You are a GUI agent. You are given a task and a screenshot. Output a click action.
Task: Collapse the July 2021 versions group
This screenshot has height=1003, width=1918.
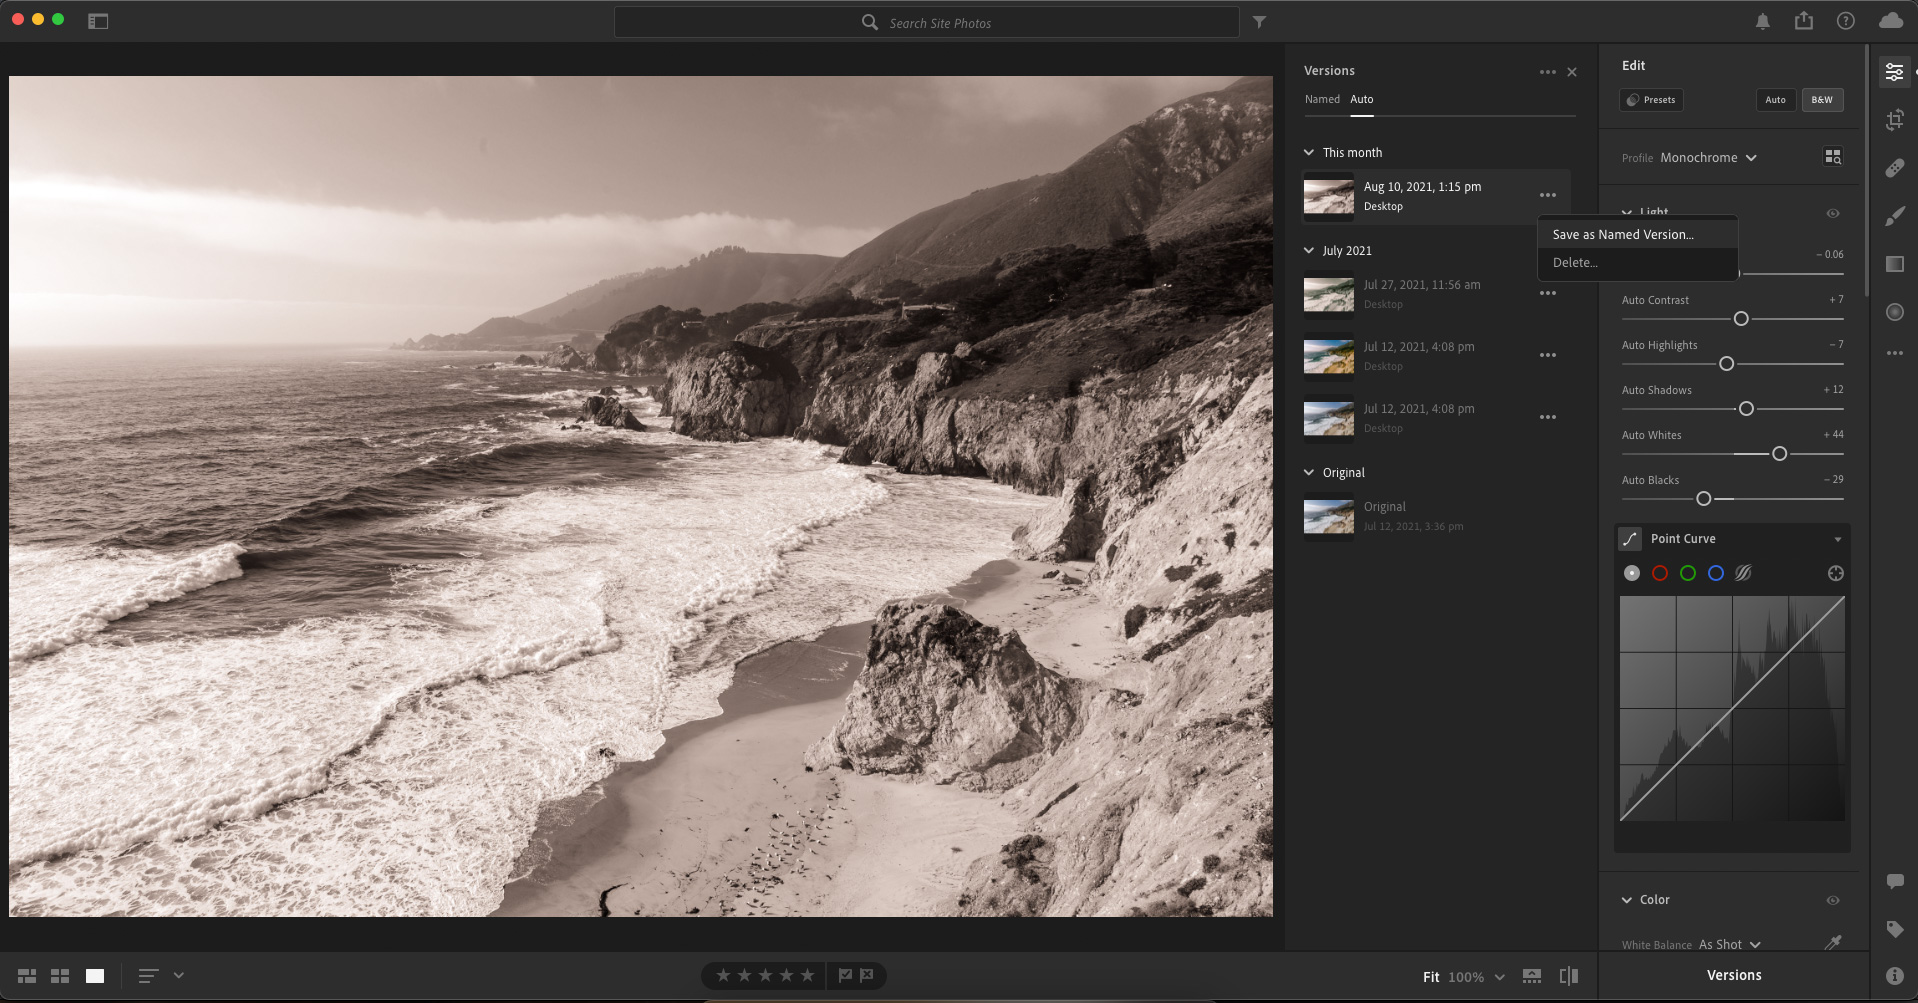[x=1309, y=251]
